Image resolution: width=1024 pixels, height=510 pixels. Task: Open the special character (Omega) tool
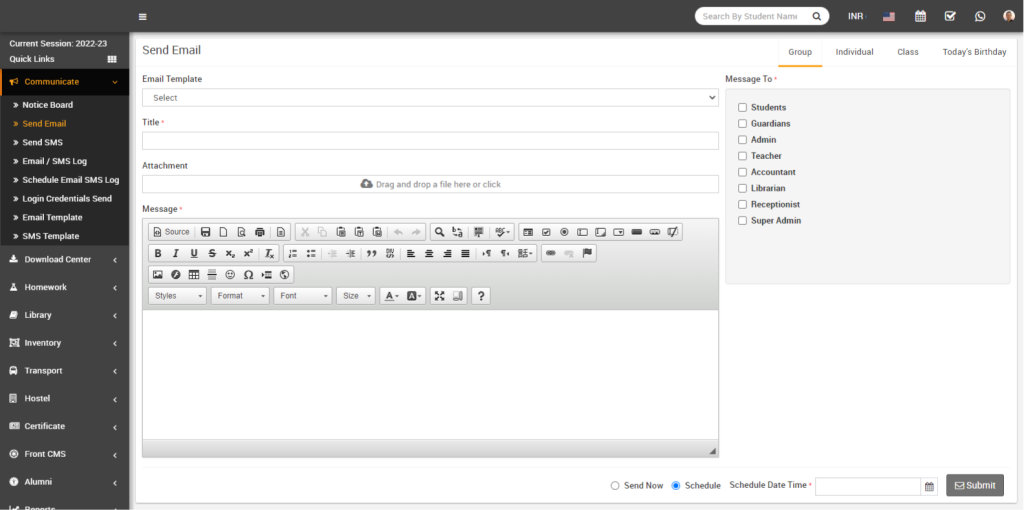pos(248,275)
